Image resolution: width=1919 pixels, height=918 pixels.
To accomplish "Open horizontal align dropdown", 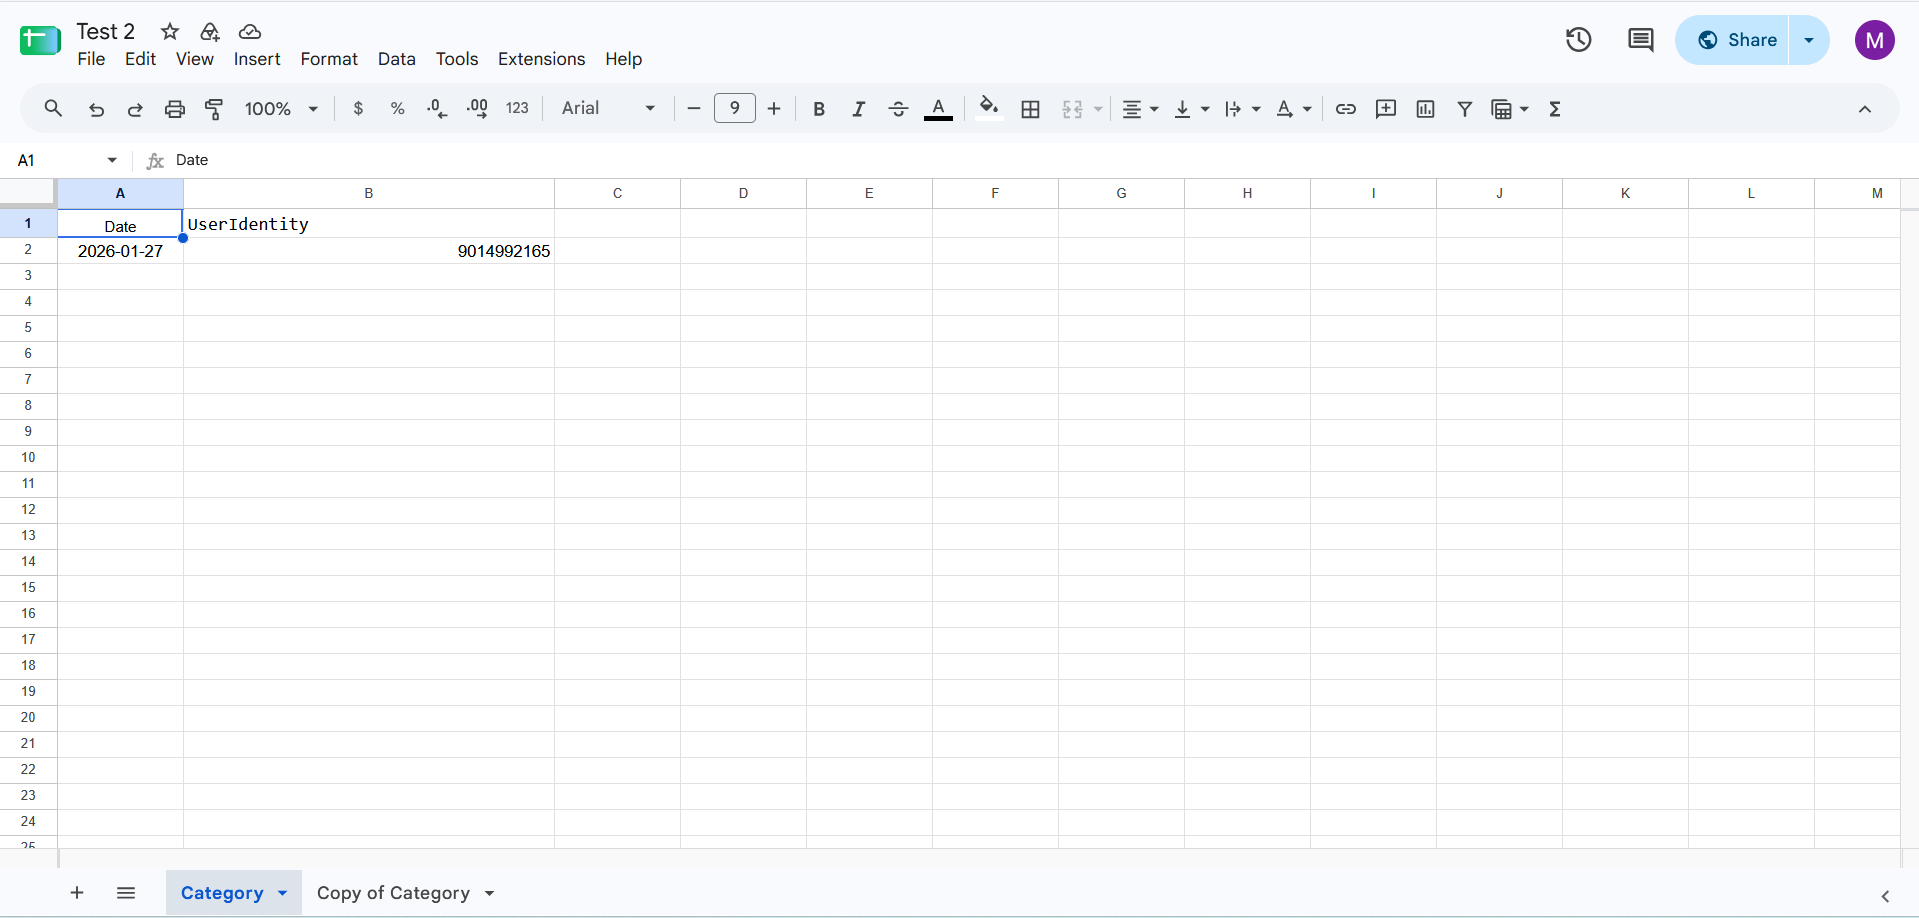I will [1140, 109].
